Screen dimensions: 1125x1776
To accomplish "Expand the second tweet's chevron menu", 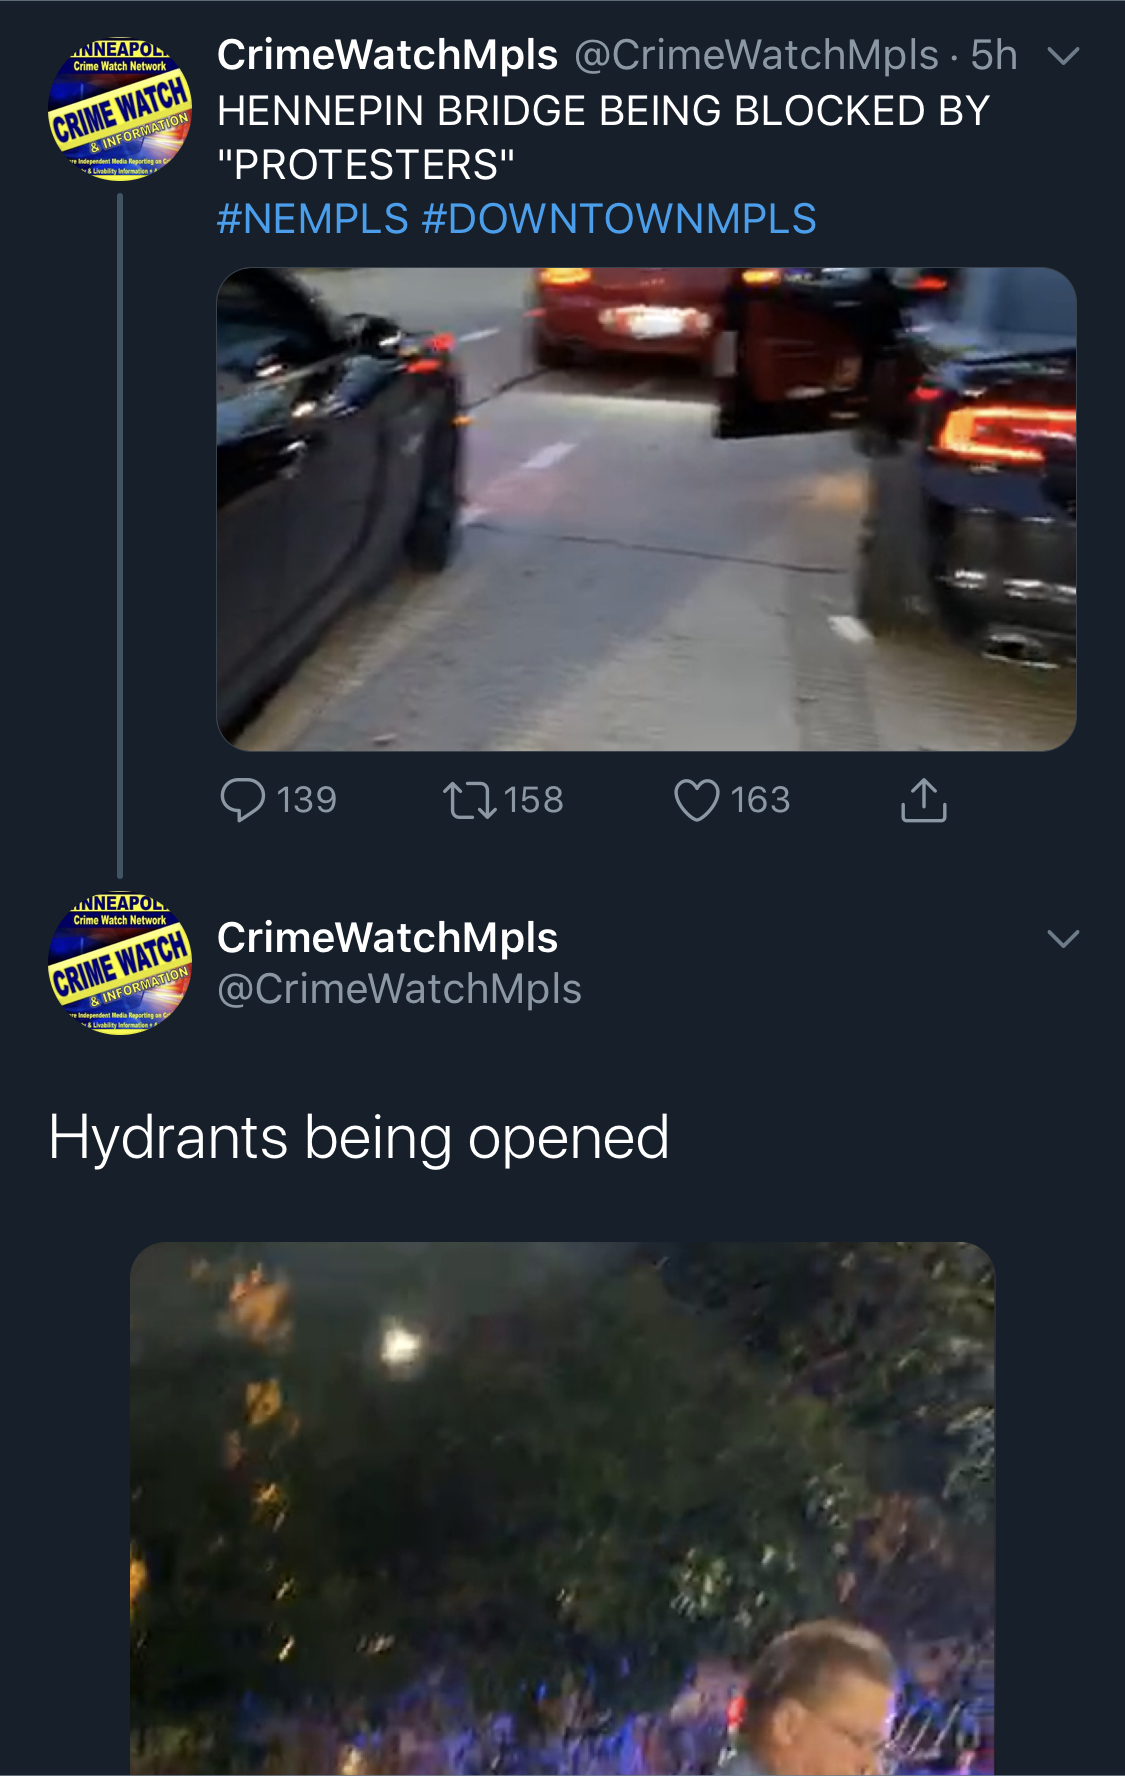I will [x=1063, y=938].
